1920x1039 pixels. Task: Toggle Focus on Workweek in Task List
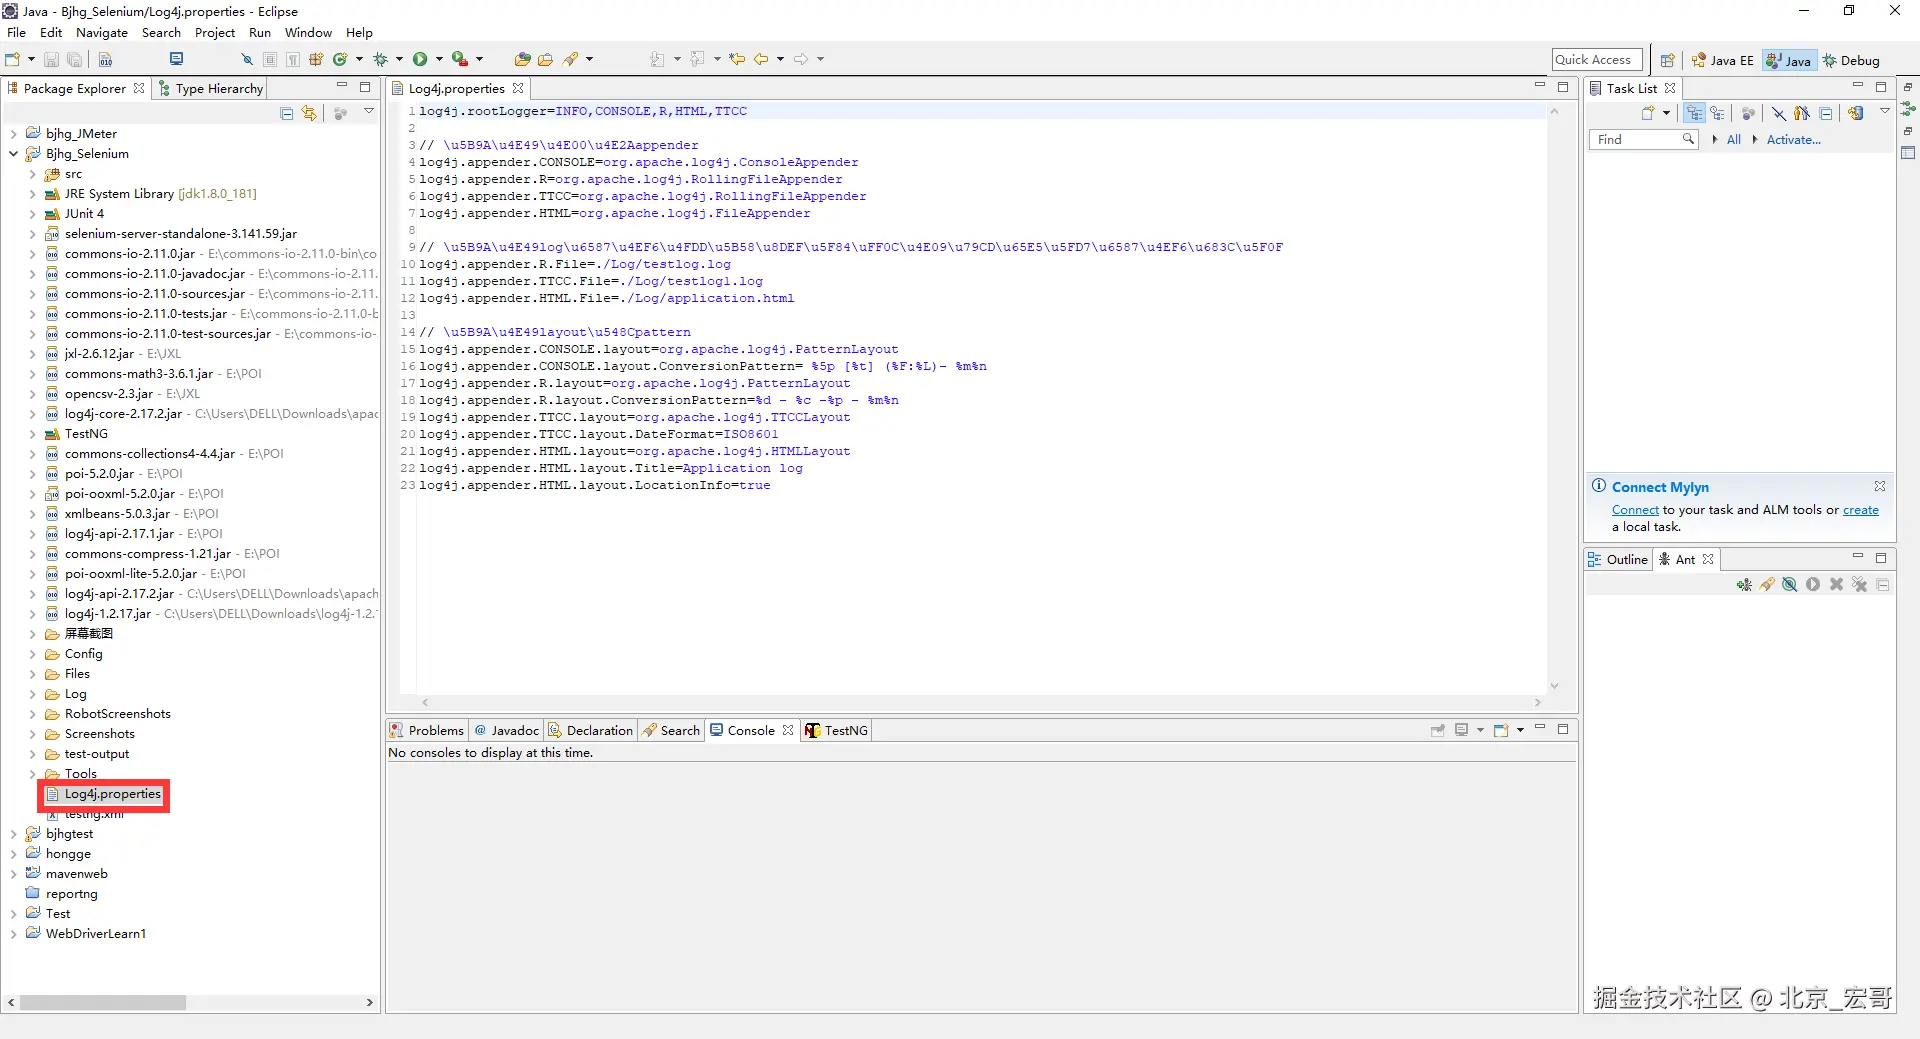(x=1748, y=113)
